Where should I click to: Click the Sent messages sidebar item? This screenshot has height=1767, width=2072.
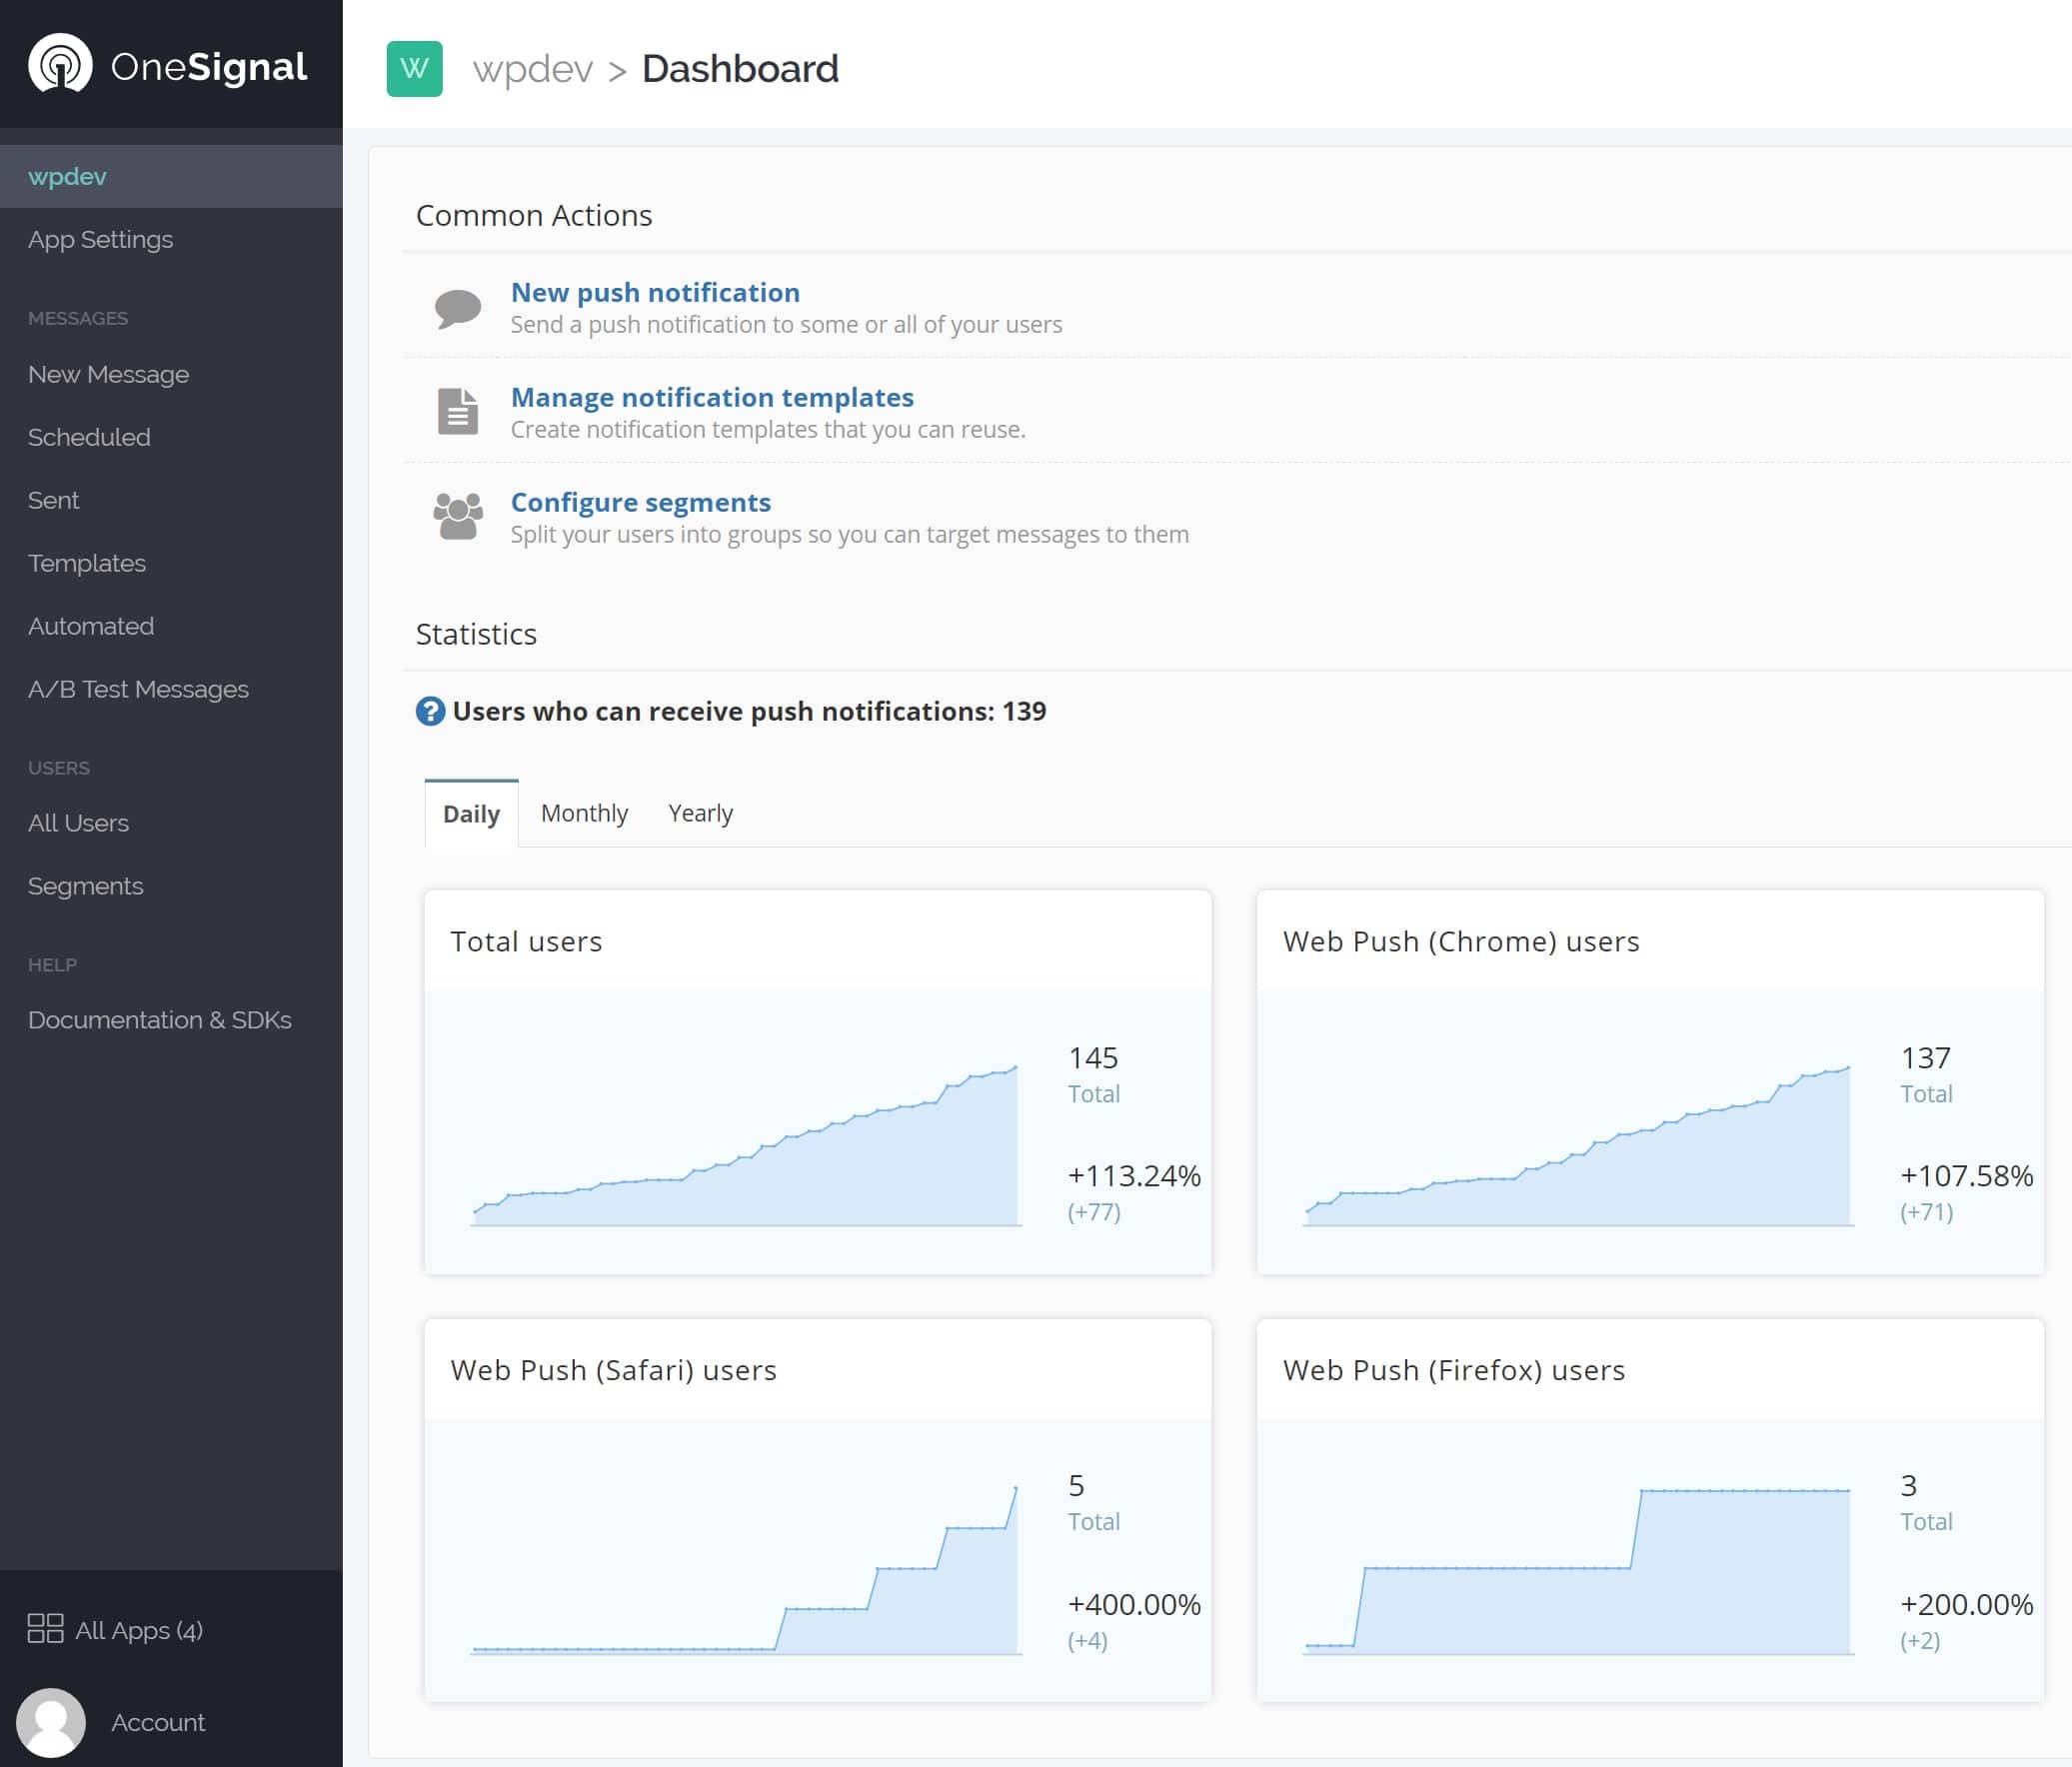(54, 500)
